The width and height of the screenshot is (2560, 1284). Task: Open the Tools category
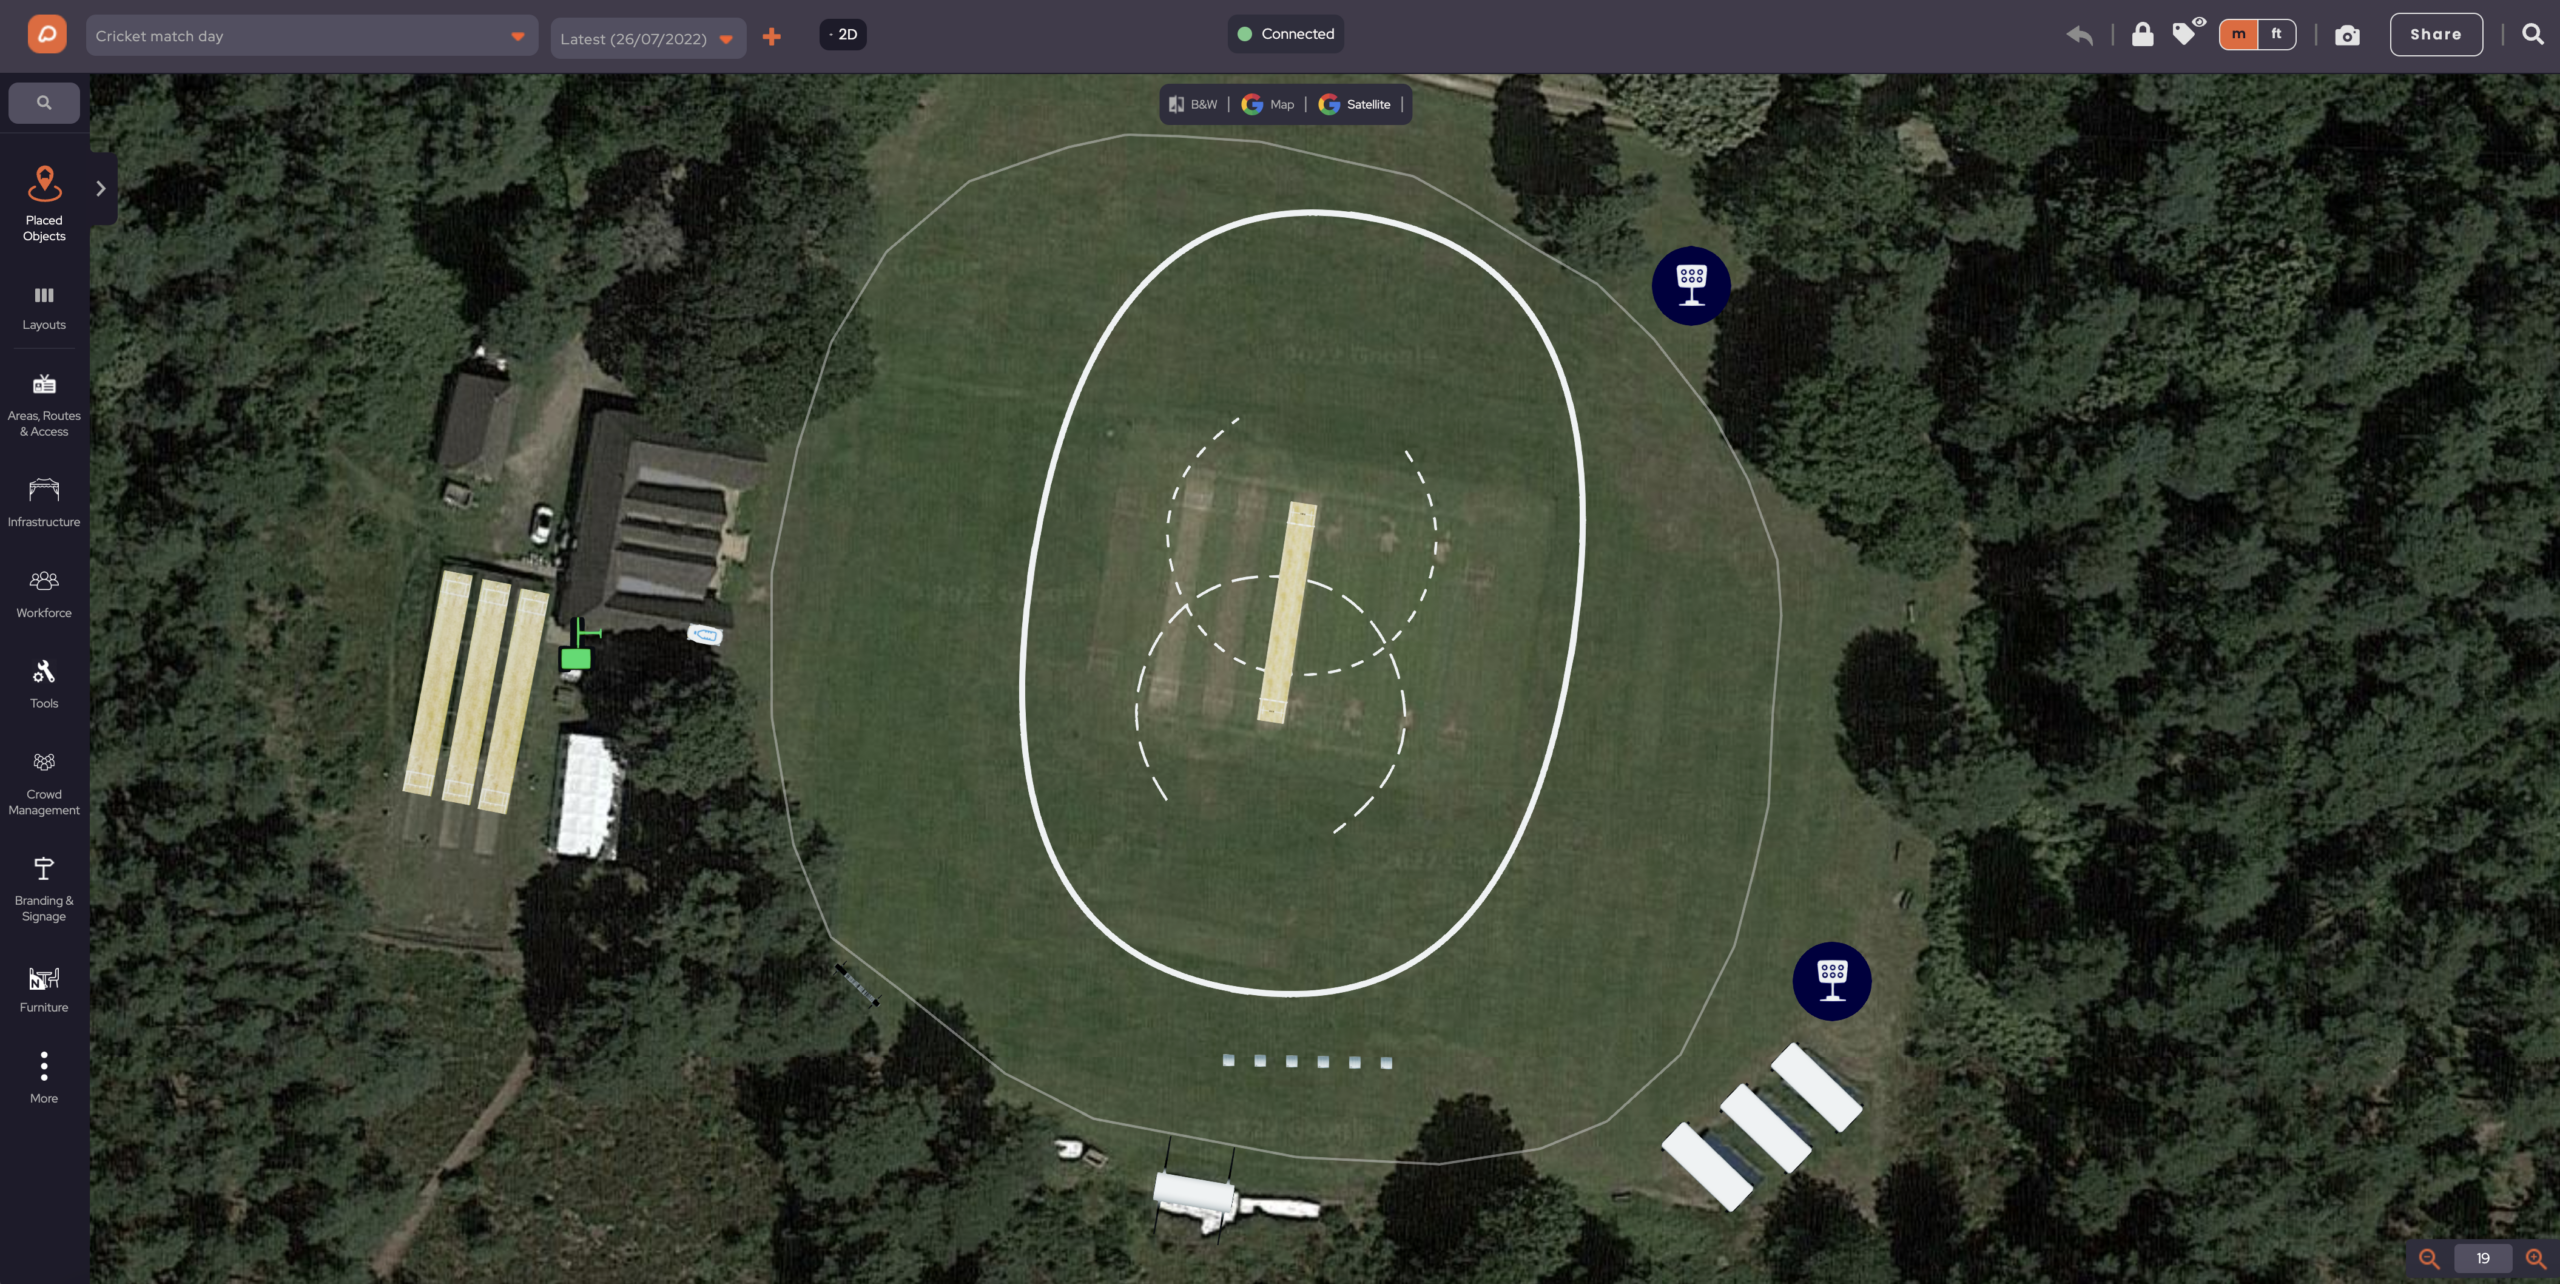coord(44,684)
